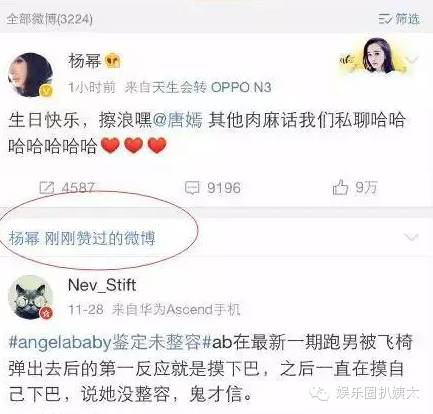Open the #angelababy鉴定未整容# hashtag topic
The image size is (433, 414).
coord(109,343)
